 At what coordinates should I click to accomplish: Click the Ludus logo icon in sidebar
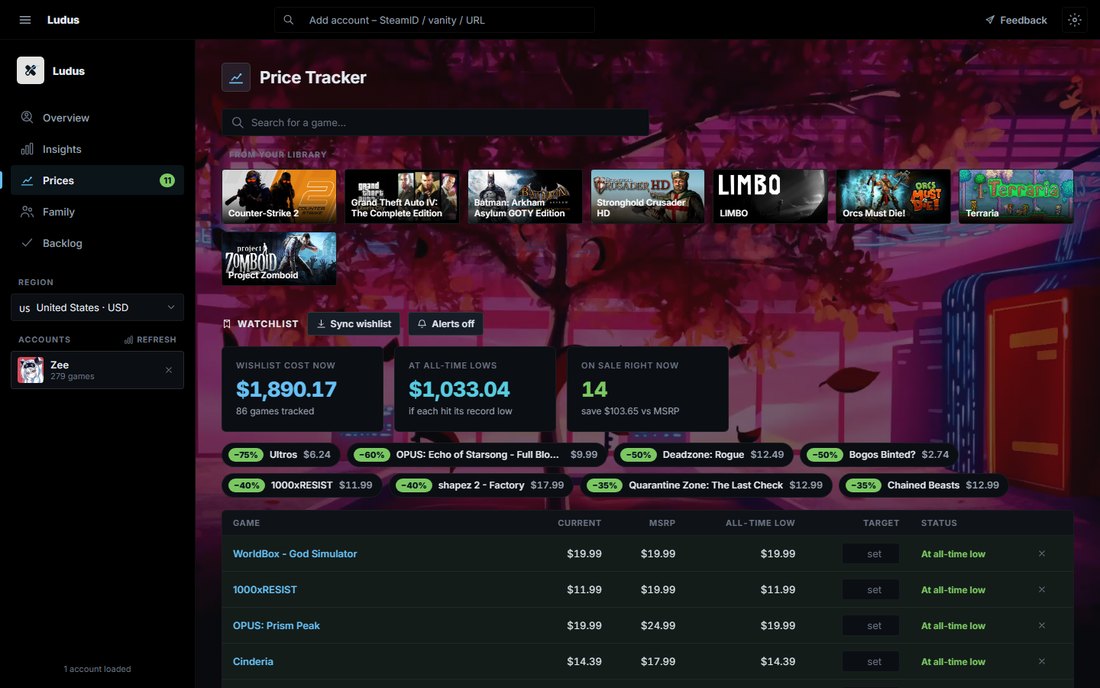[x=30, y=70]
